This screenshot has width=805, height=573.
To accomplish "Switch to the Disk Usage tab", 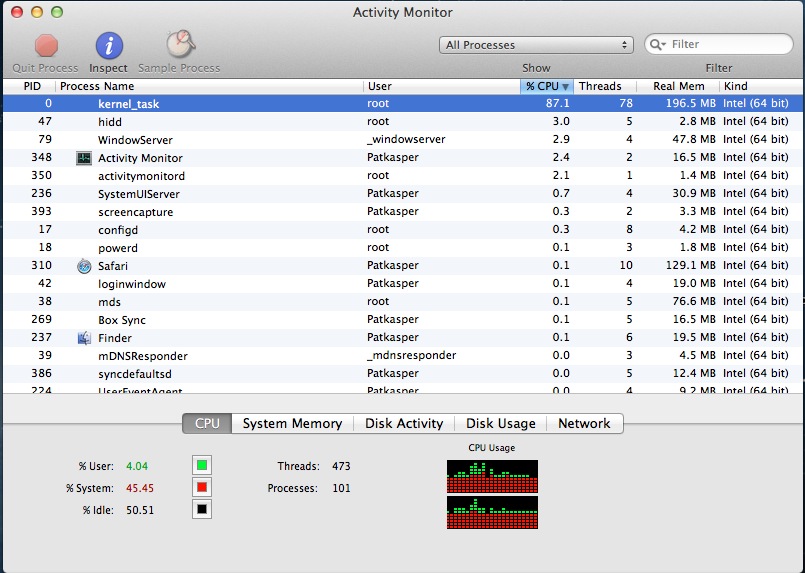I will click(501, 424).
